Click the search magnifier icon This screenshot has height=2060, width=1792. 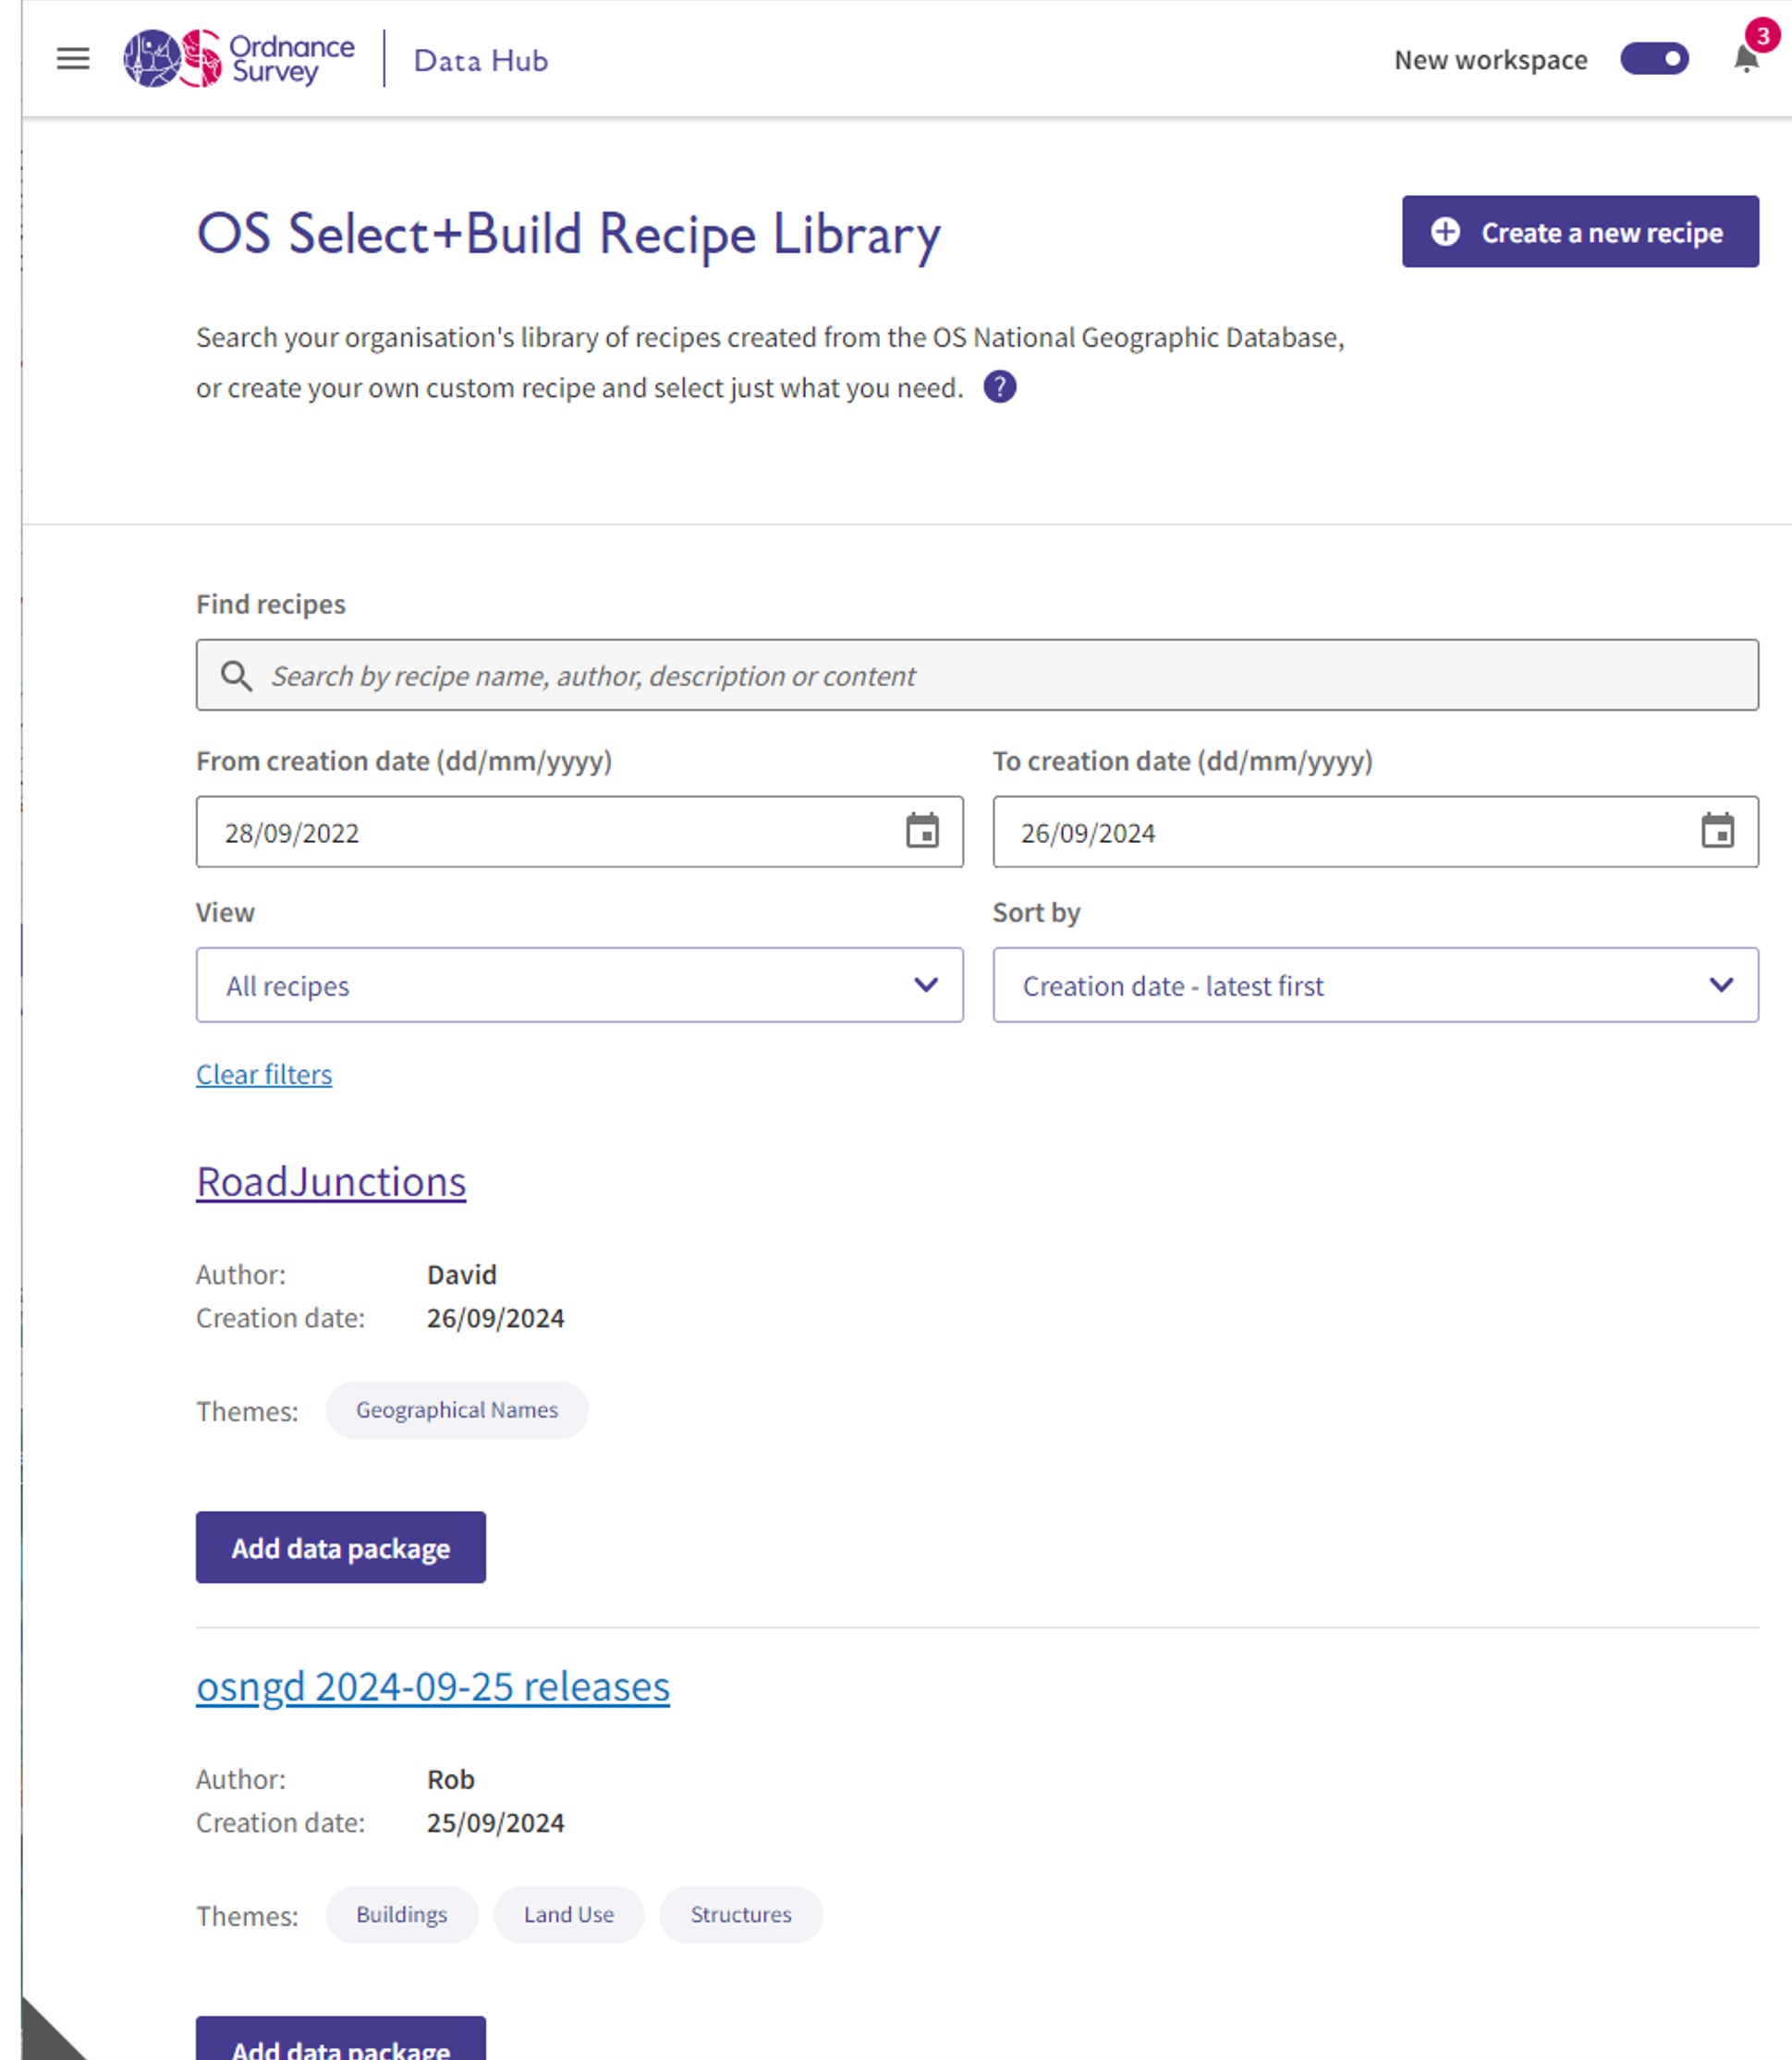pos(236,676)
